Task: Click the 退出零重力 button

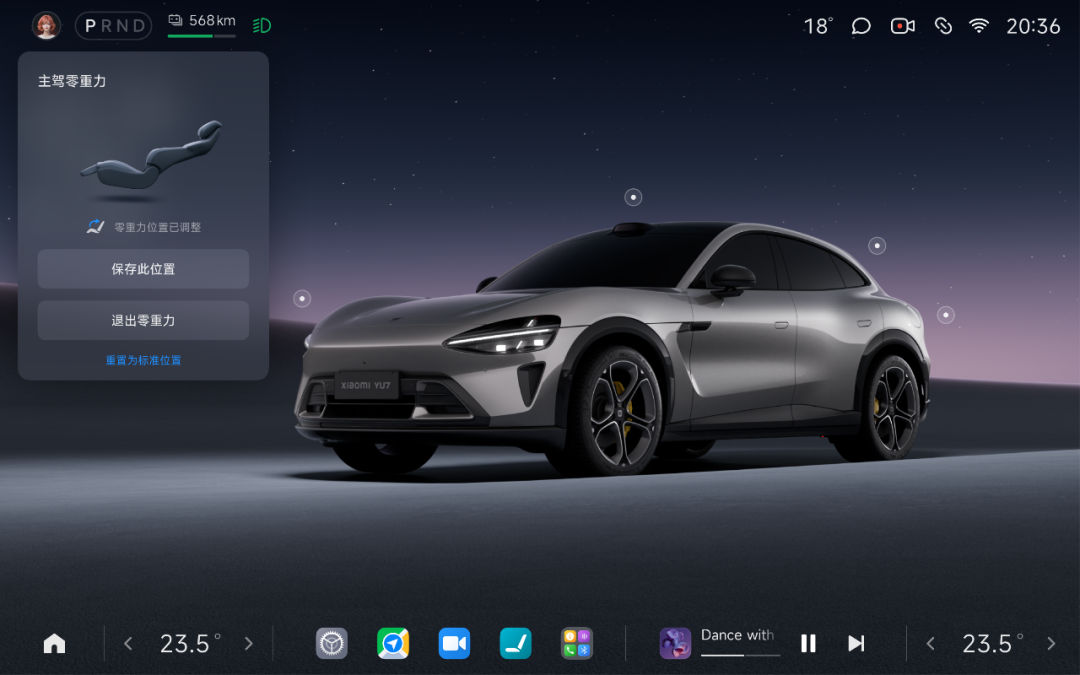Action: coord(143,320)
